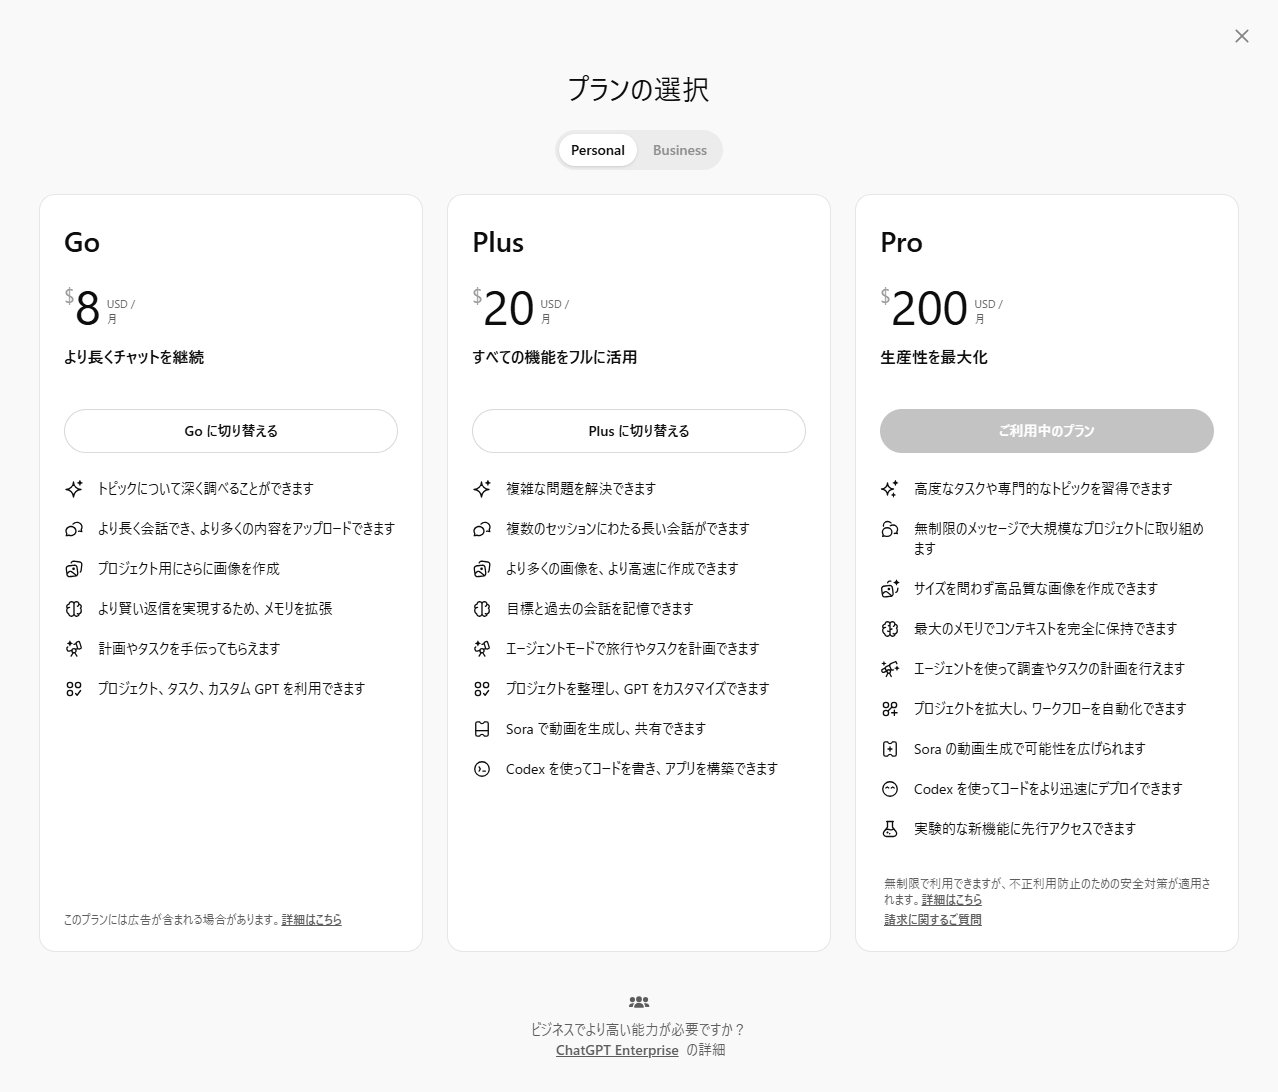1278x1092 pixels.
Task: Click the image creation icon beside プロジェクト用にさらに画像を作成
Action: [73, 569]
